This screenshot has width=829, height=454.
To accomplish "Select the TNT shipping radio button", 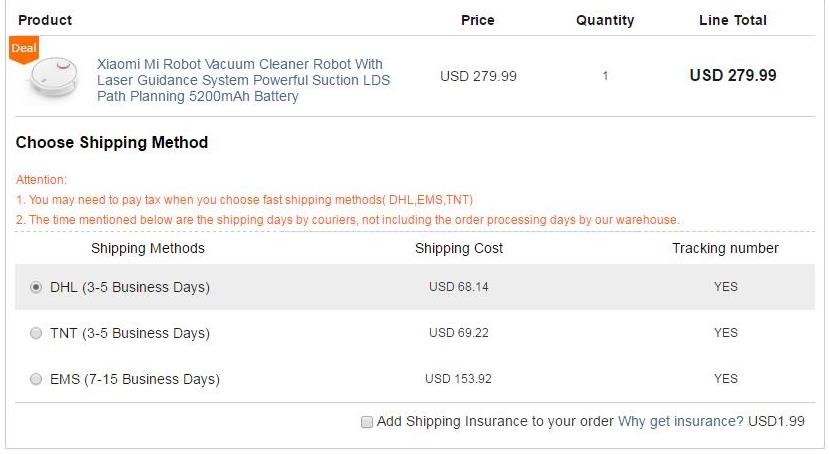I will pyautogui.click(x=36, y=333).
